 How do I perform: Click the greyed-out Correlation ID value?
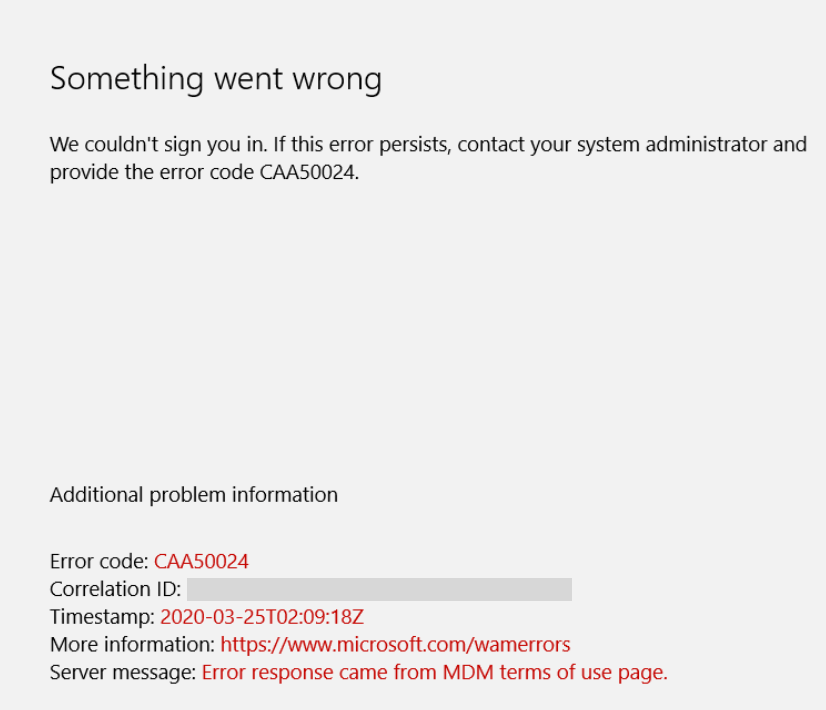point(379,589)
